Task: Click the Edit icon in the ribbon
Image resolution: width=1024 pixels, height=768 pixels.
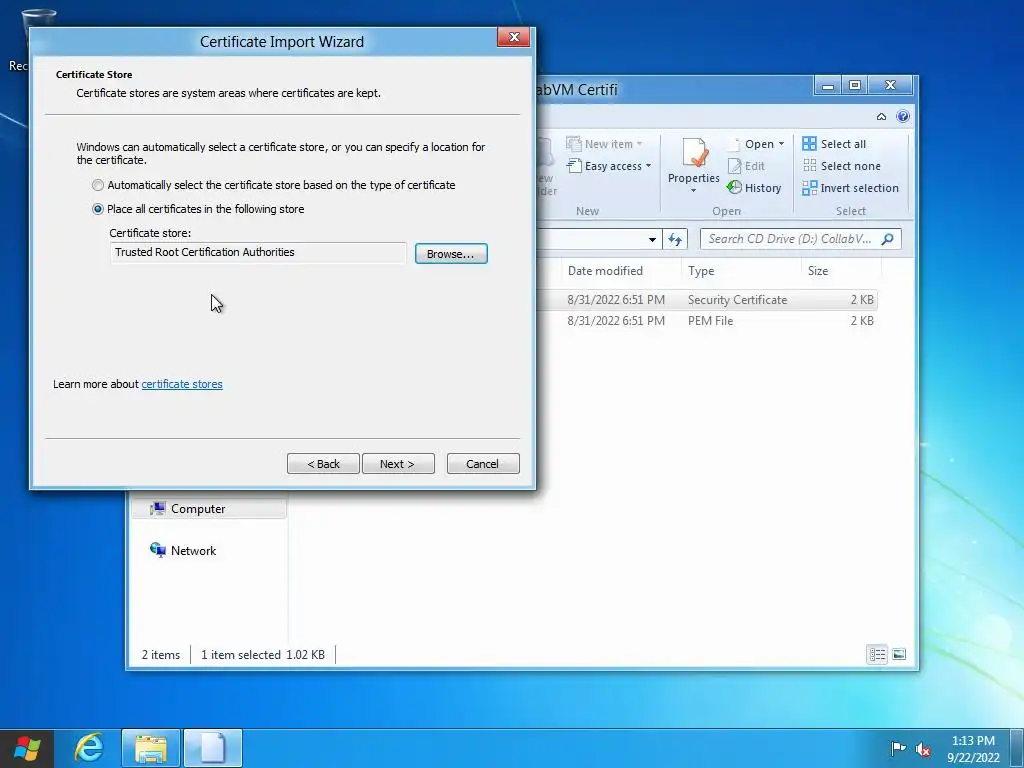Action: click(x=734, y=166)
